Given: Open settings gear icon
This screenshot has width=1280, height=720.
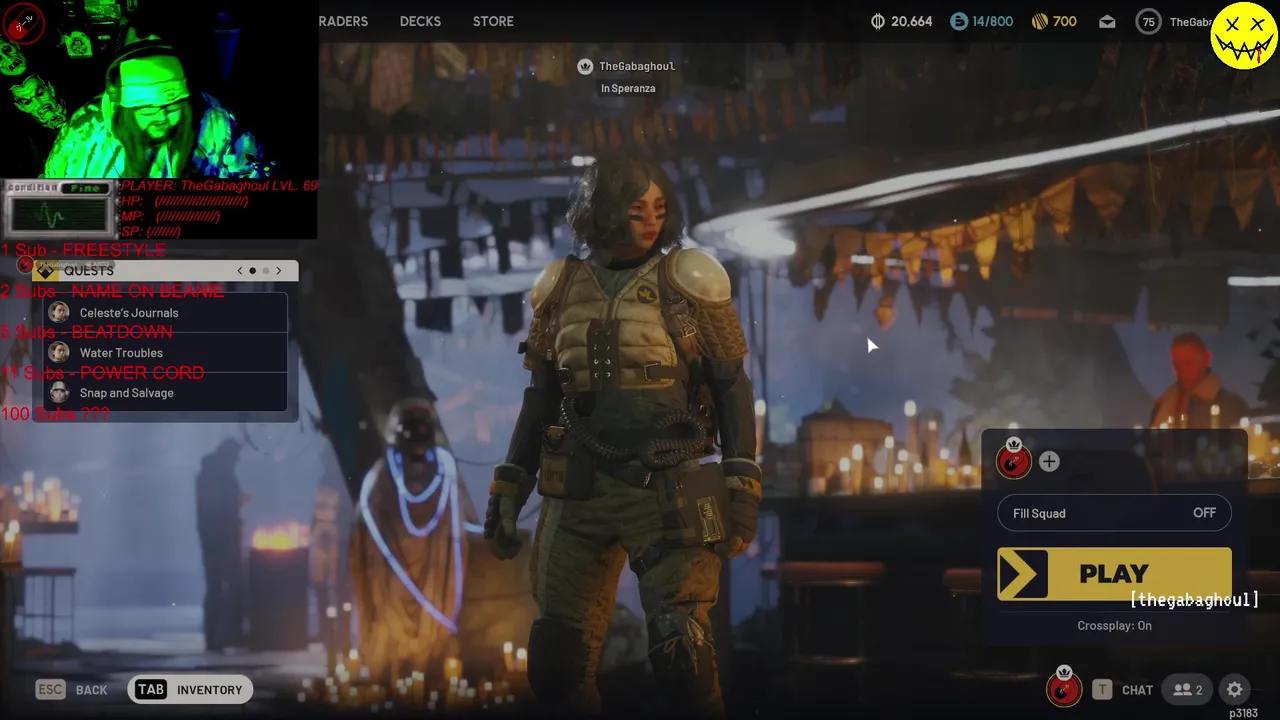Looking at the screenshot, I should 1235,689.
